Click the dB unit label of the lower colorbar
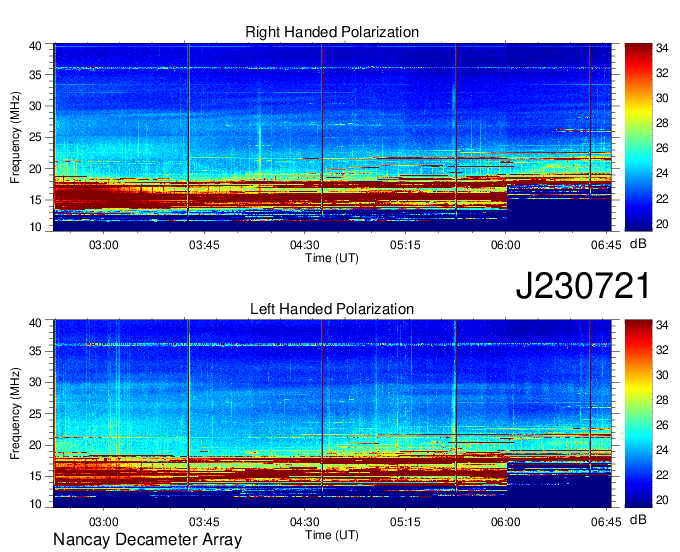 [638, 520]
